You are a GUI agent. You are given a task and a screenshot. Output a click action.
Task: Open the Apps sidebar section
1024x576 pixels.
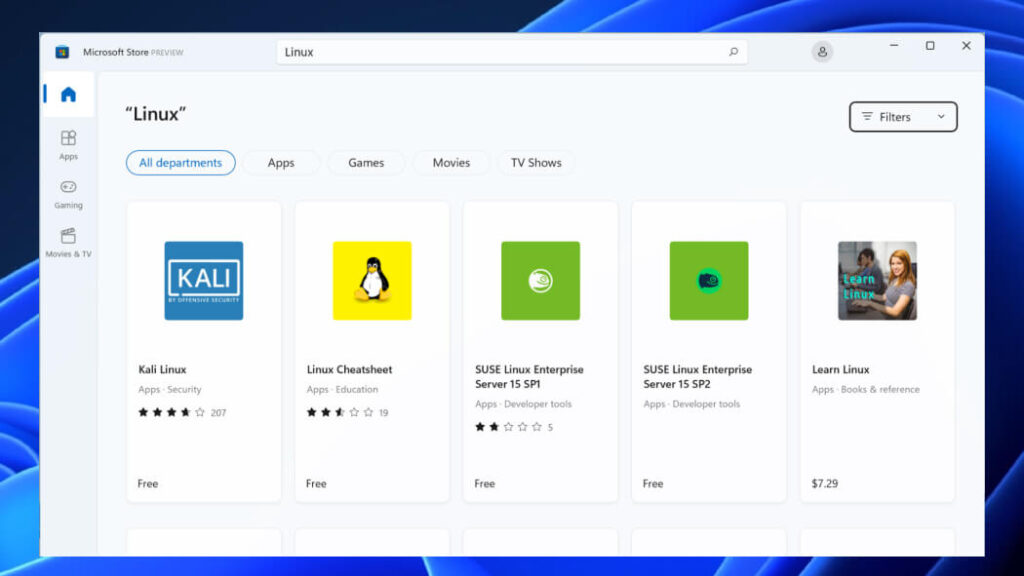point(68,145)
